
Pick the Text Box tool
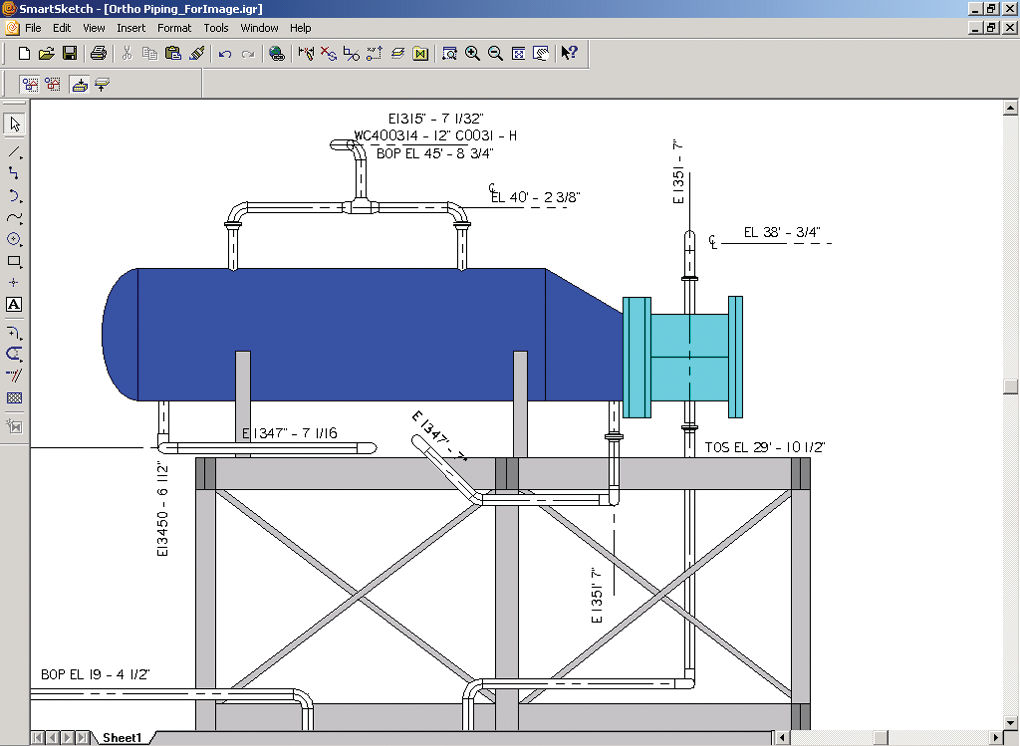click(x=14, y=304)
